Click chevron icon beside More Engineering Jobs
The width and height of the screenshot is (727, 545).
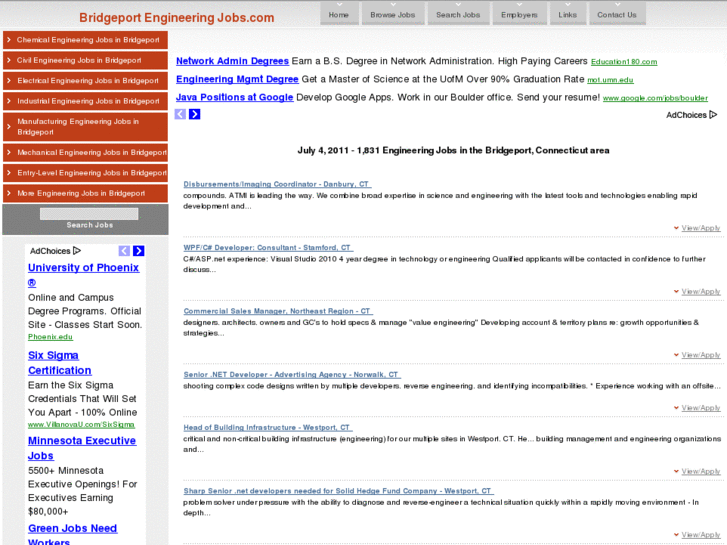click(9, 193)
